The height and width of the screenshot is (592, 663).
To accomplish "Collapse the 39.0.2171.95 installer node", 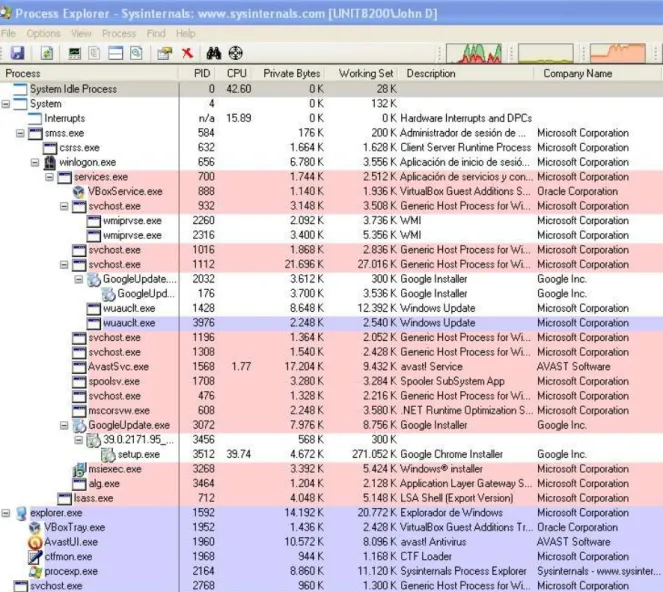I will (x=79, y=440).
